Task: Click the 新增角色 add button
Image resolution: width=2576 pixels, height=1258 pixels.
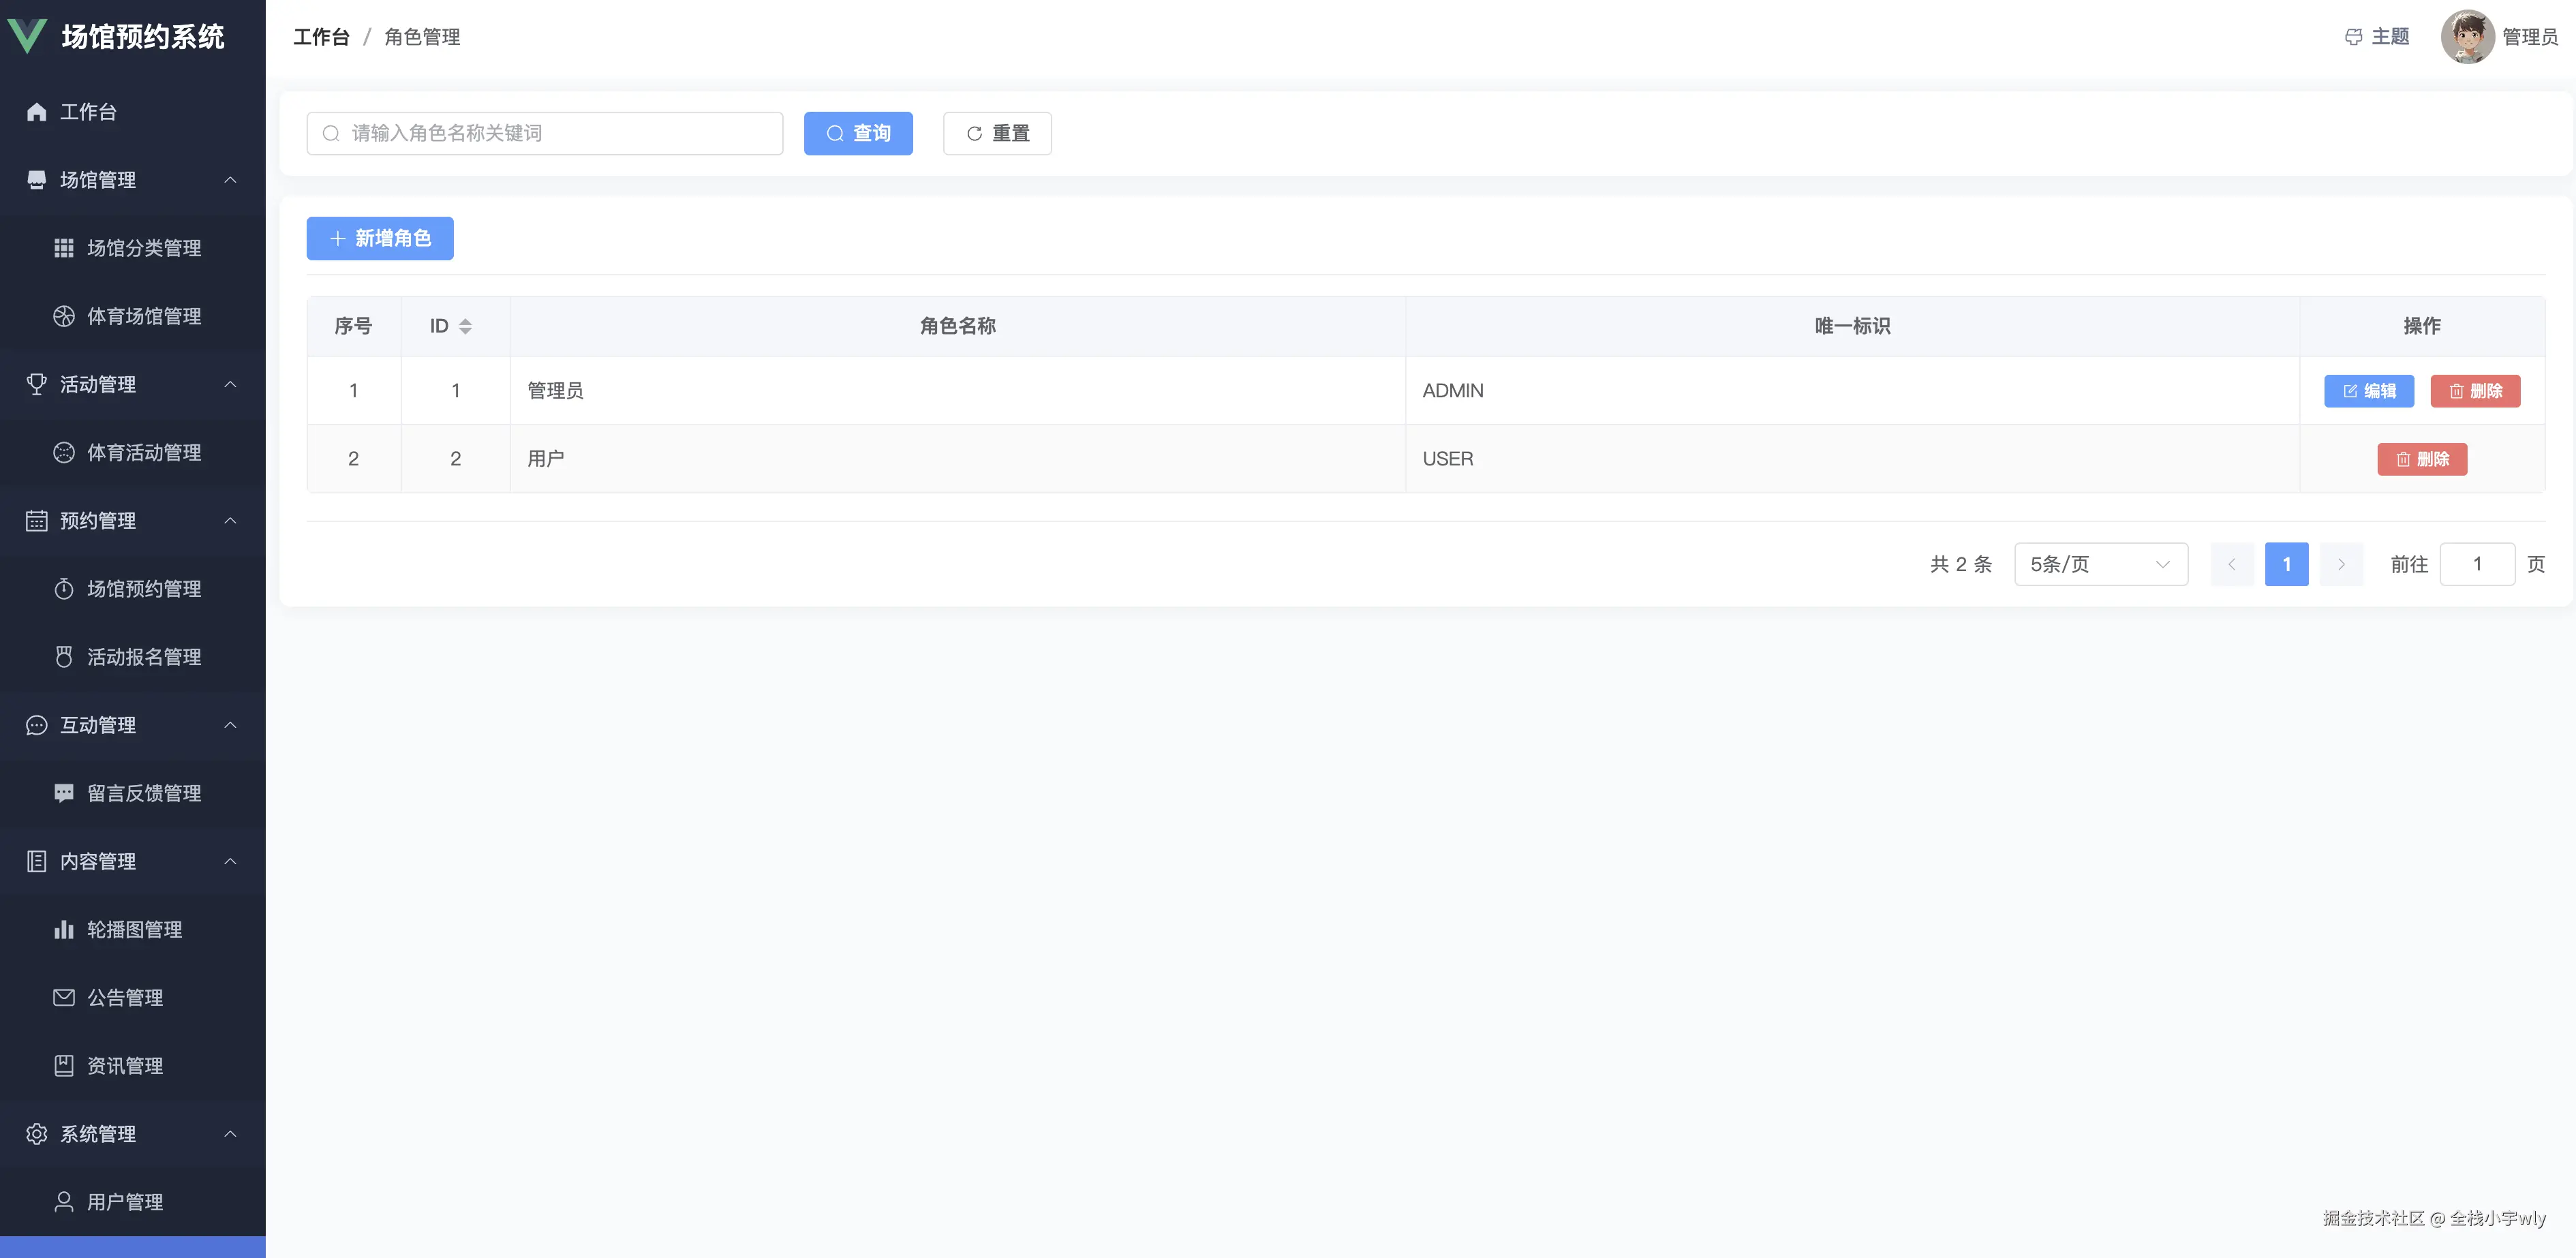Action: pyautogui.click(x=380, y=238)
